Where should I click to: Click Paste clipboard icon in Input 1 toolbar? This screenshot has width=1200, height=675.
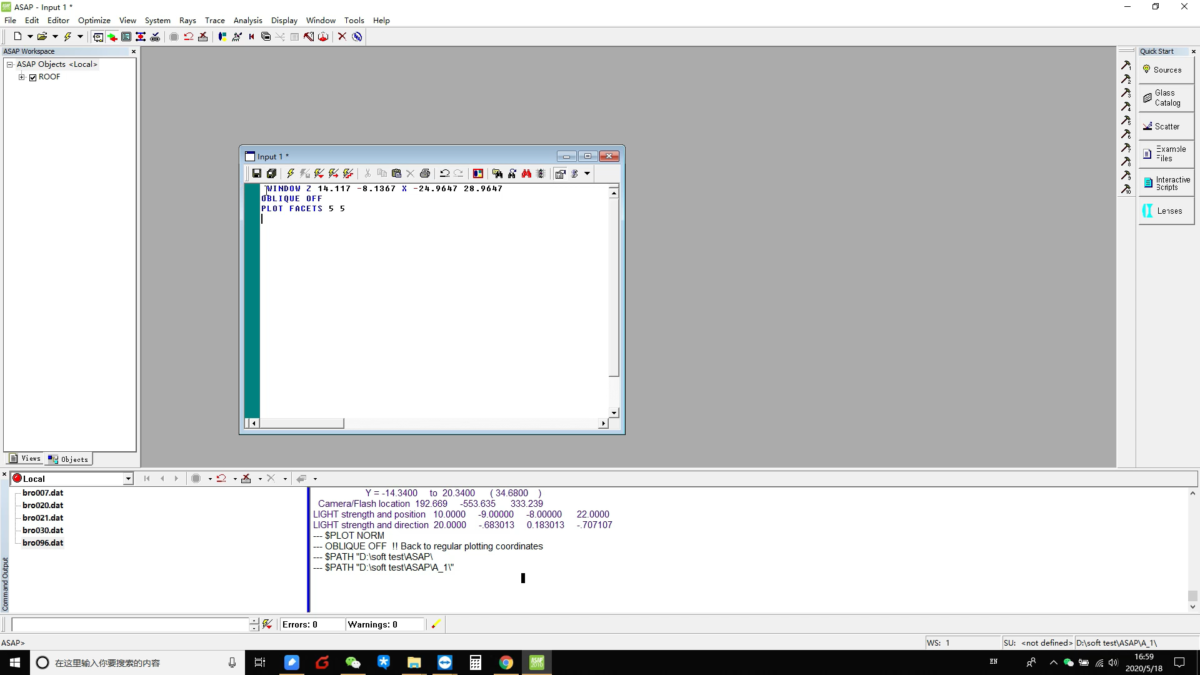396,173
